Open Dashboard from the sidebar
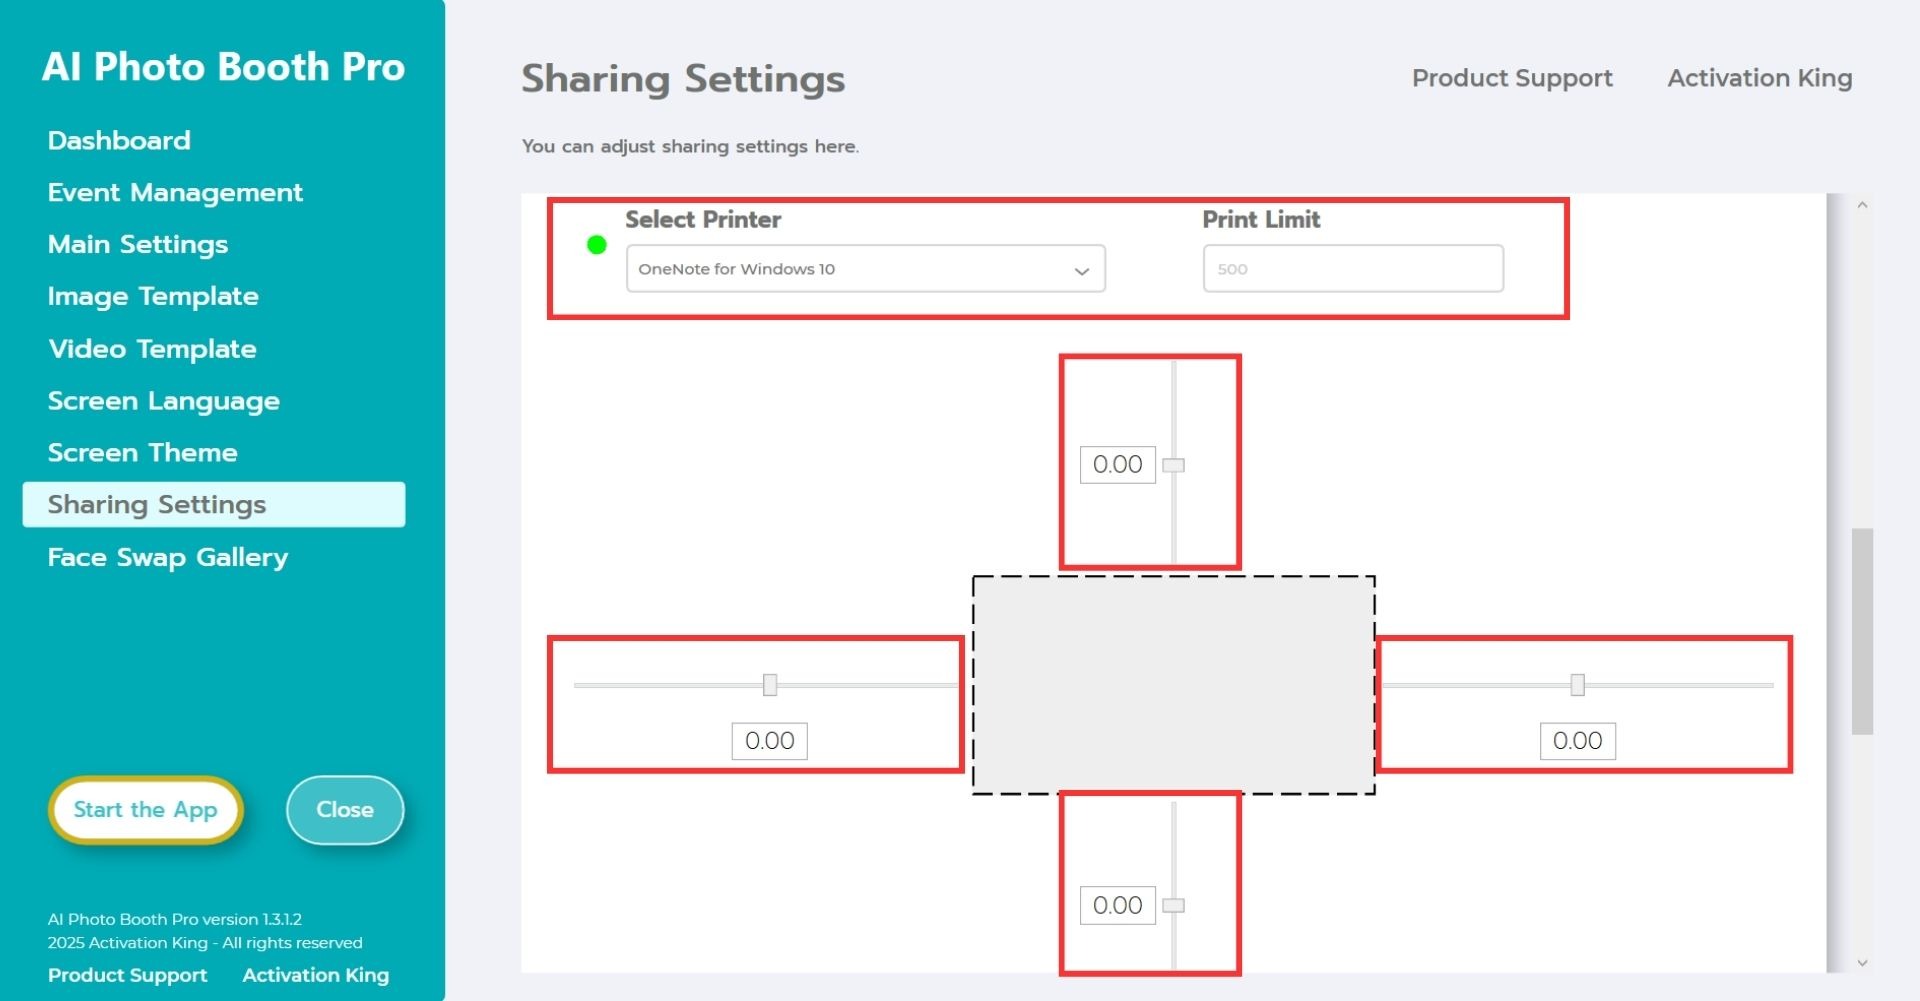Image resolution: width=1920 pixels, height=1001 pixels. pyautogui.click(x=119, y=141)
